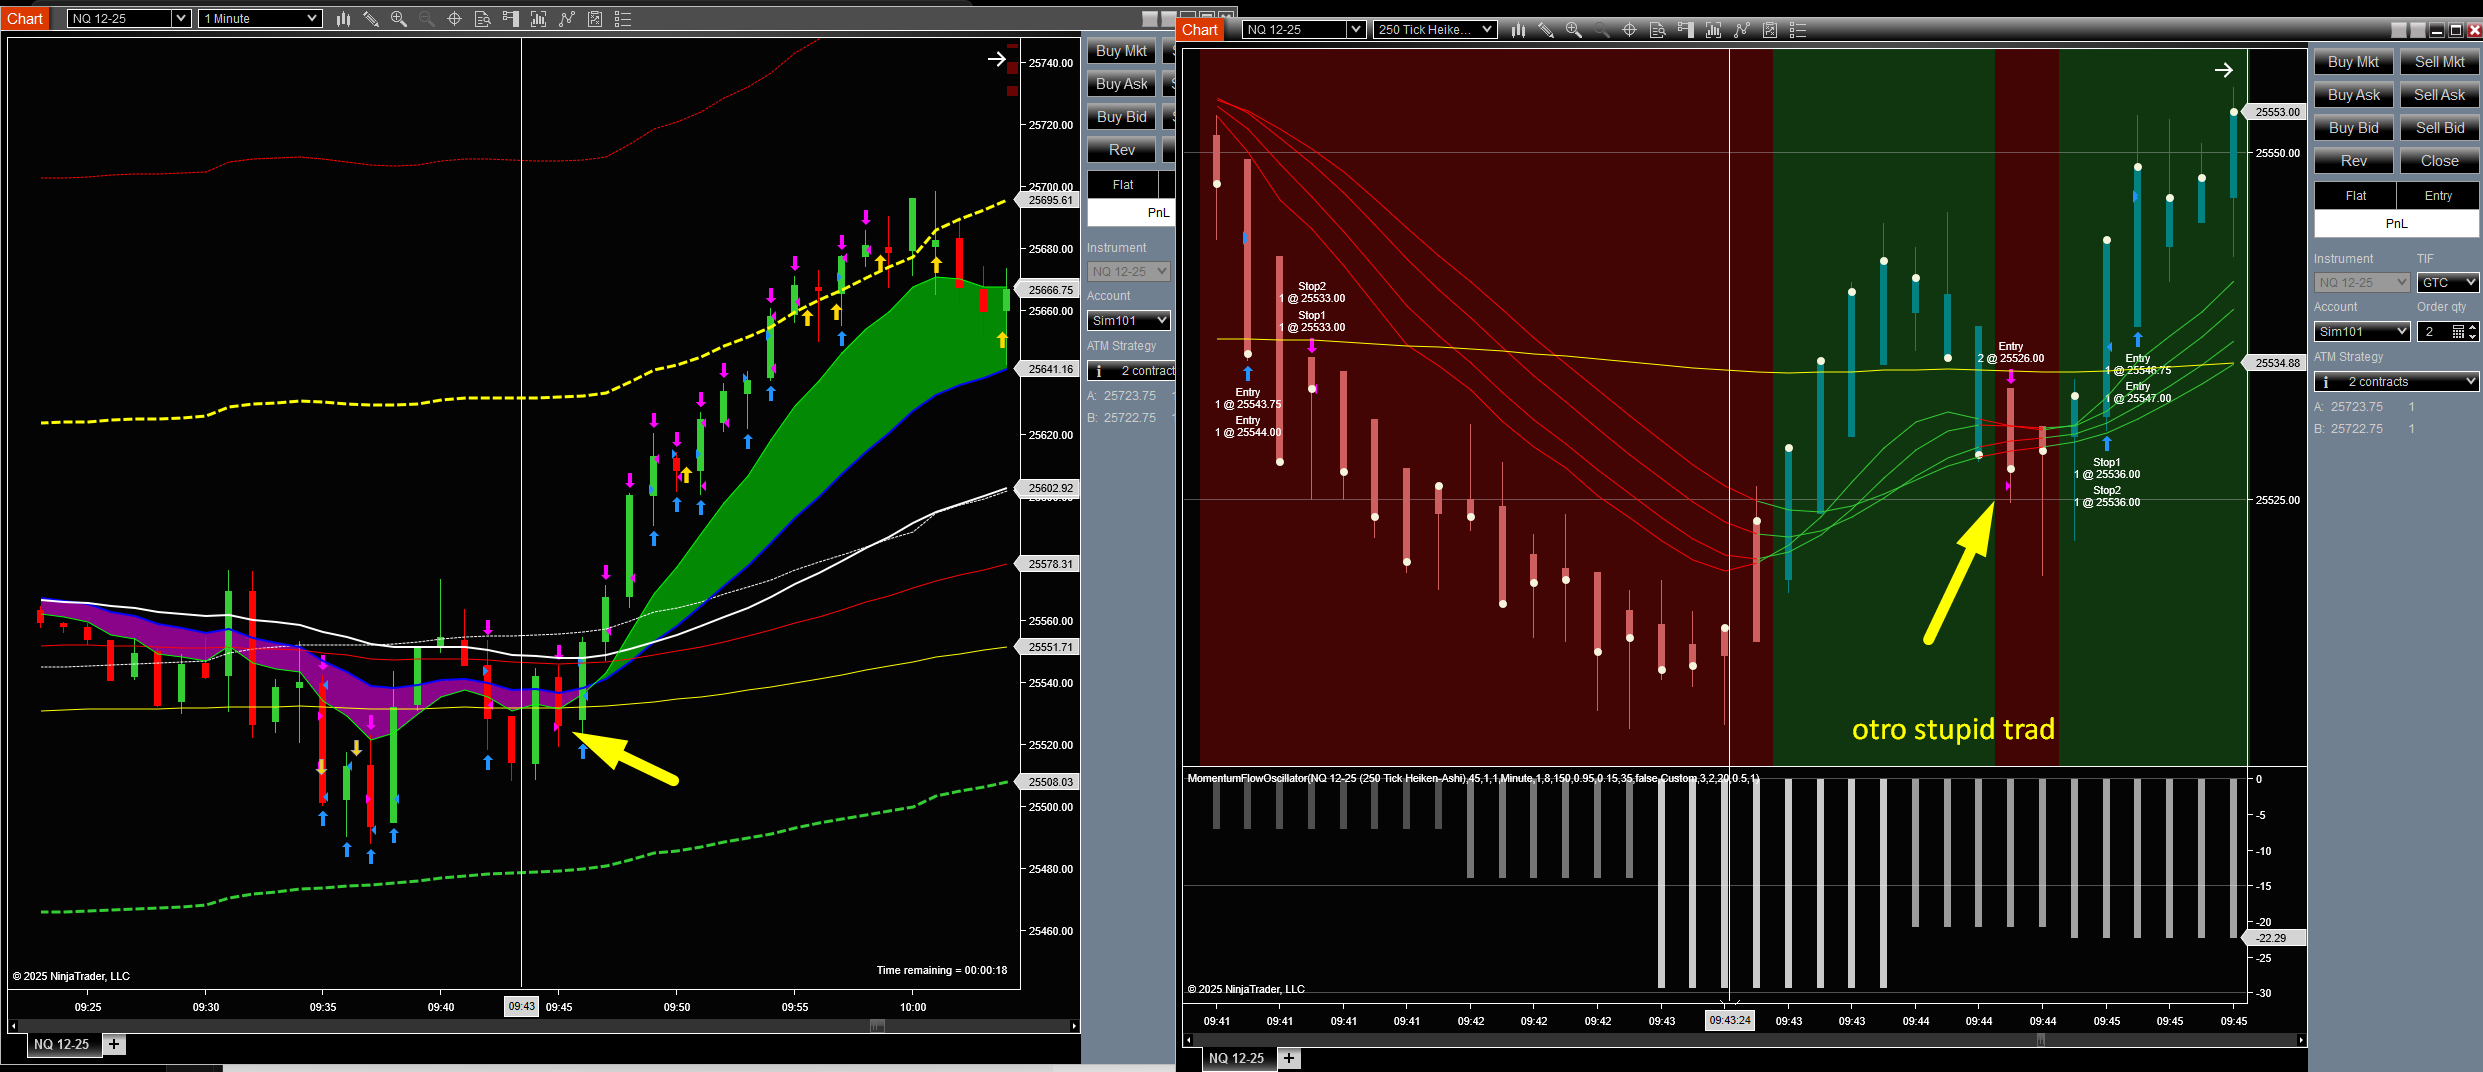Open Data Series icon in 1 Minute chart toolbar
The width and height of the screenshot is (2483, 1072).
(x=343, y=19)
